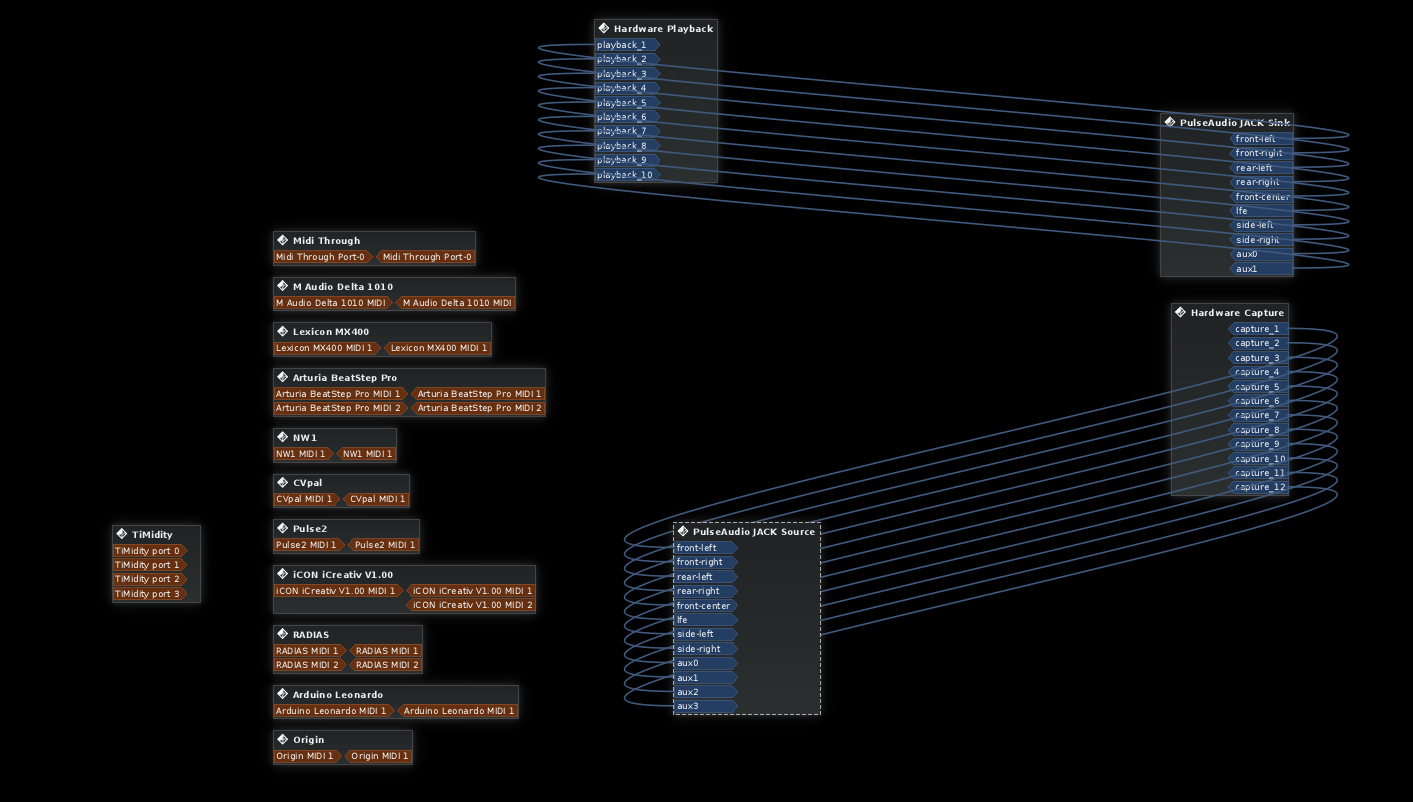Select lfe port on PulseAudio JACK Sink
Screen dimensions: 1413x802
(1261, 211)
